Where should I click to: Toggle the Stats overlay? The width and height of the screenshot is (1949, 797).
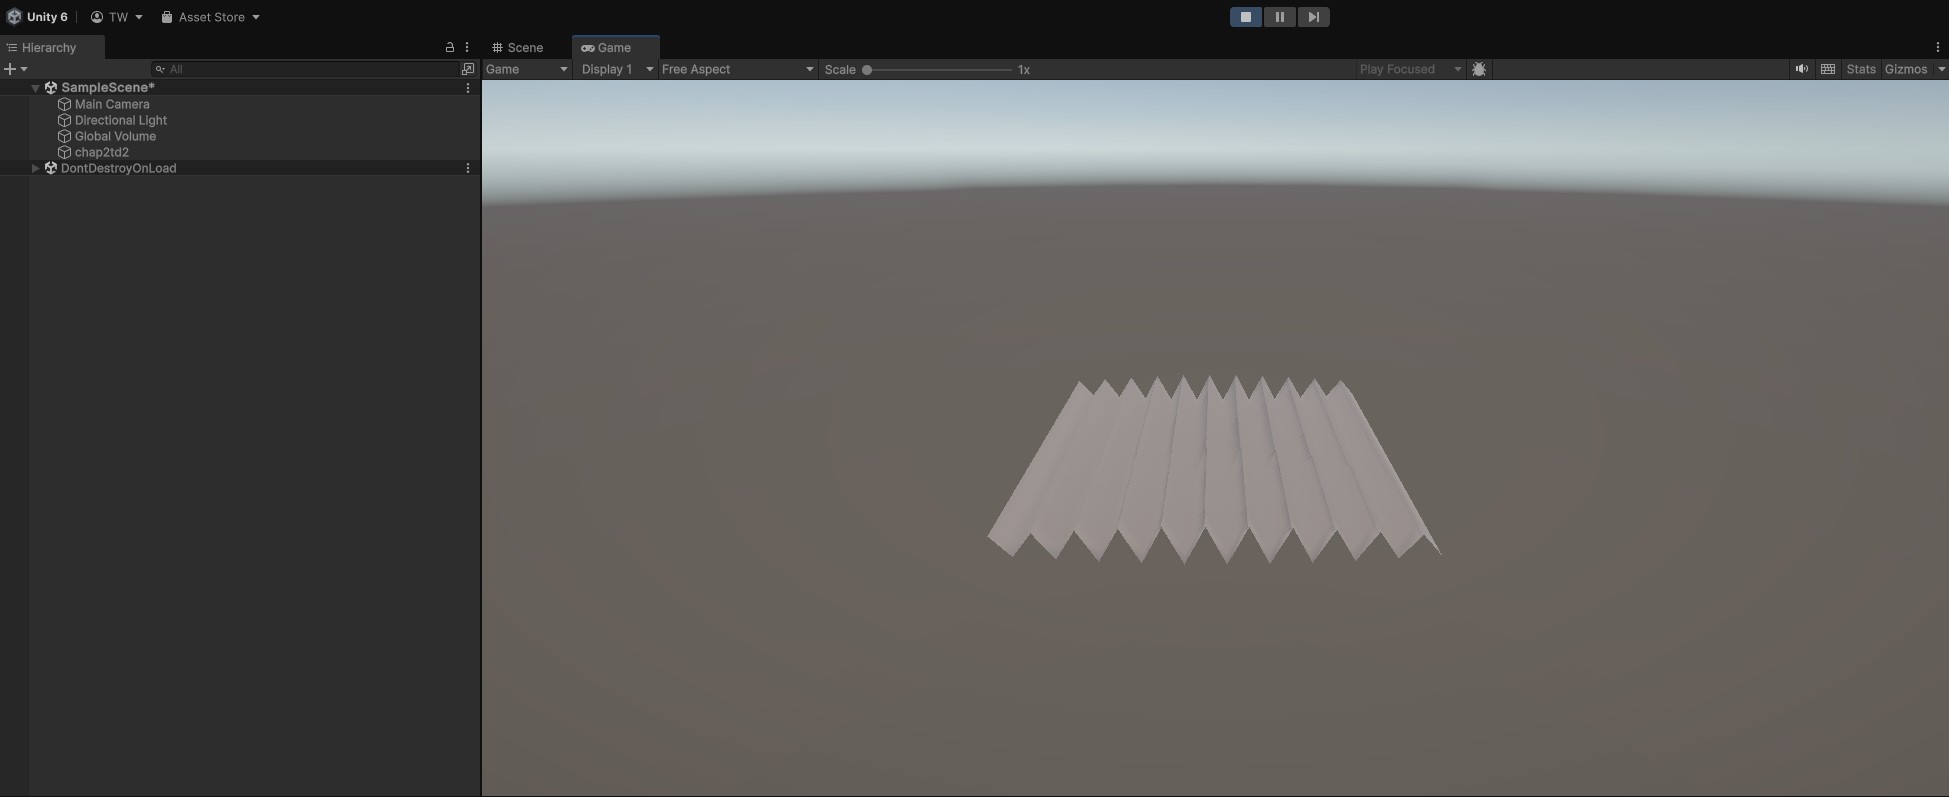[x=1860, y=69]
